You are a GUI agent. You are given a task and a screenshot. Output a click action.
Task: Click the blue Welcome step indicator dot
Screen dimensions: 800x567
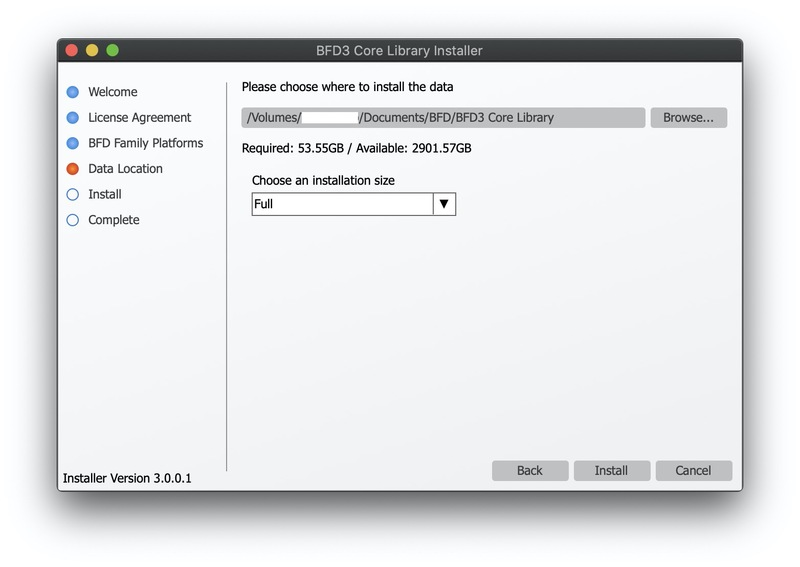point(73,92)
